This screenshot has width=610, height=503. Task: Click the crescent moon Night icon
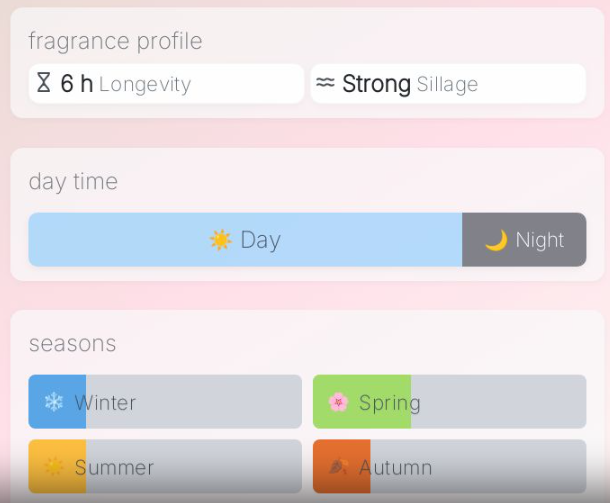[x=496, y=240]
